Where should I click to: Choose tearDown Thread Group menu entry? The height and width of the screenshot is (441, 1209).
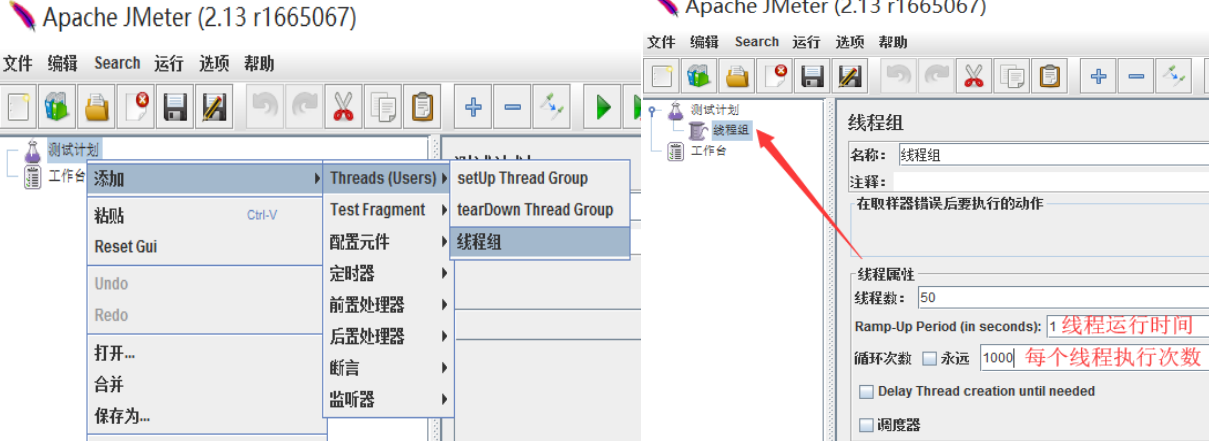[541, 210]
